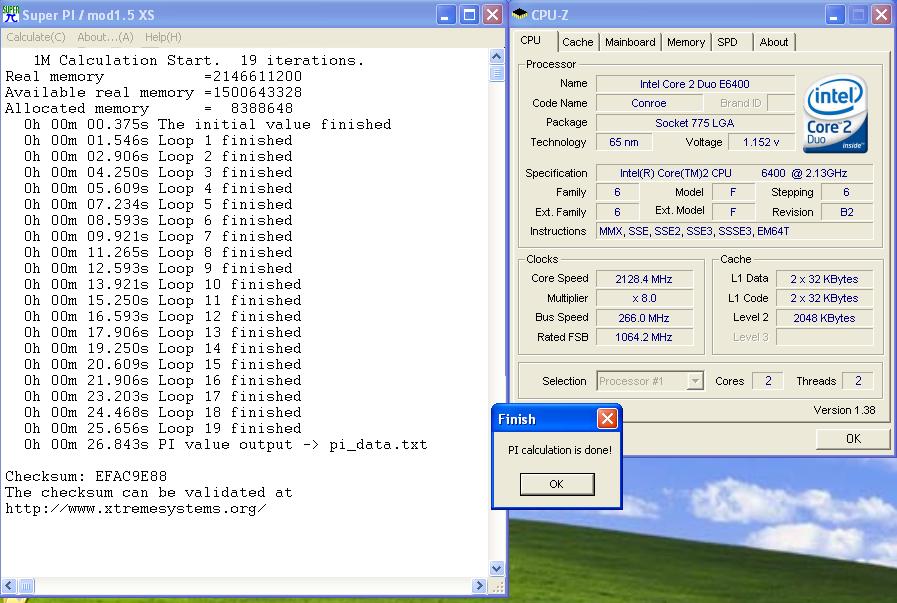Switch to the About tab in CPU-Z
This screenshot has width=897, height=603.
coord(773,42)
